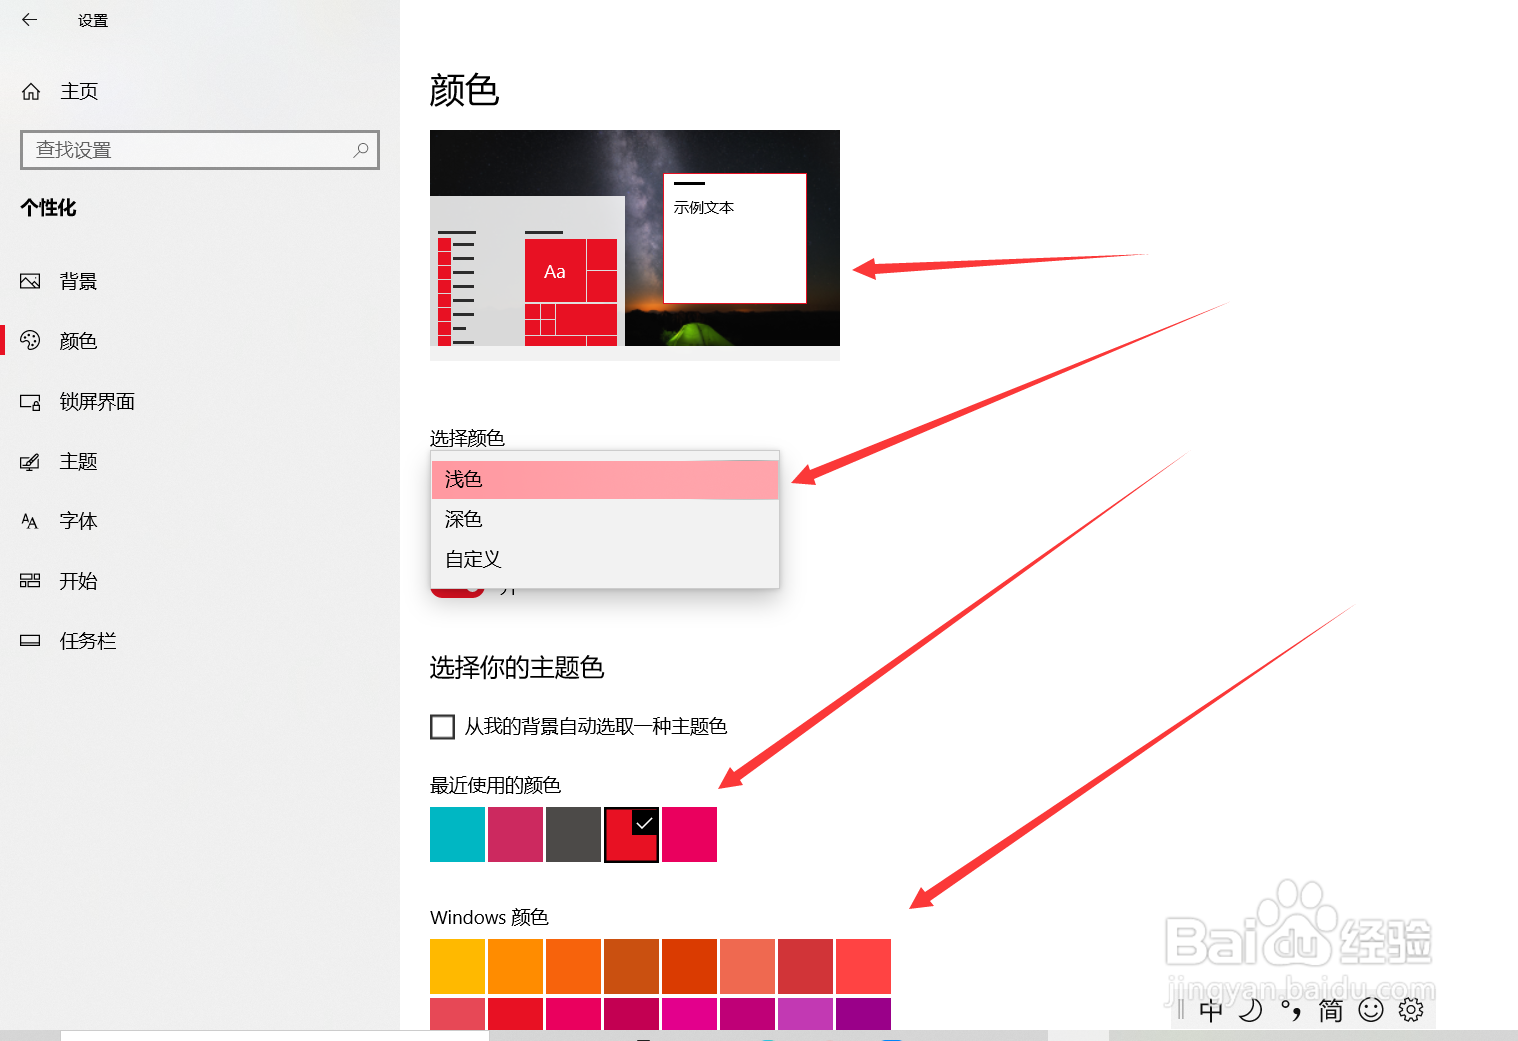Open 主页 home page
Viewport: 1518px width, 1041px height.
coord(79,91)
